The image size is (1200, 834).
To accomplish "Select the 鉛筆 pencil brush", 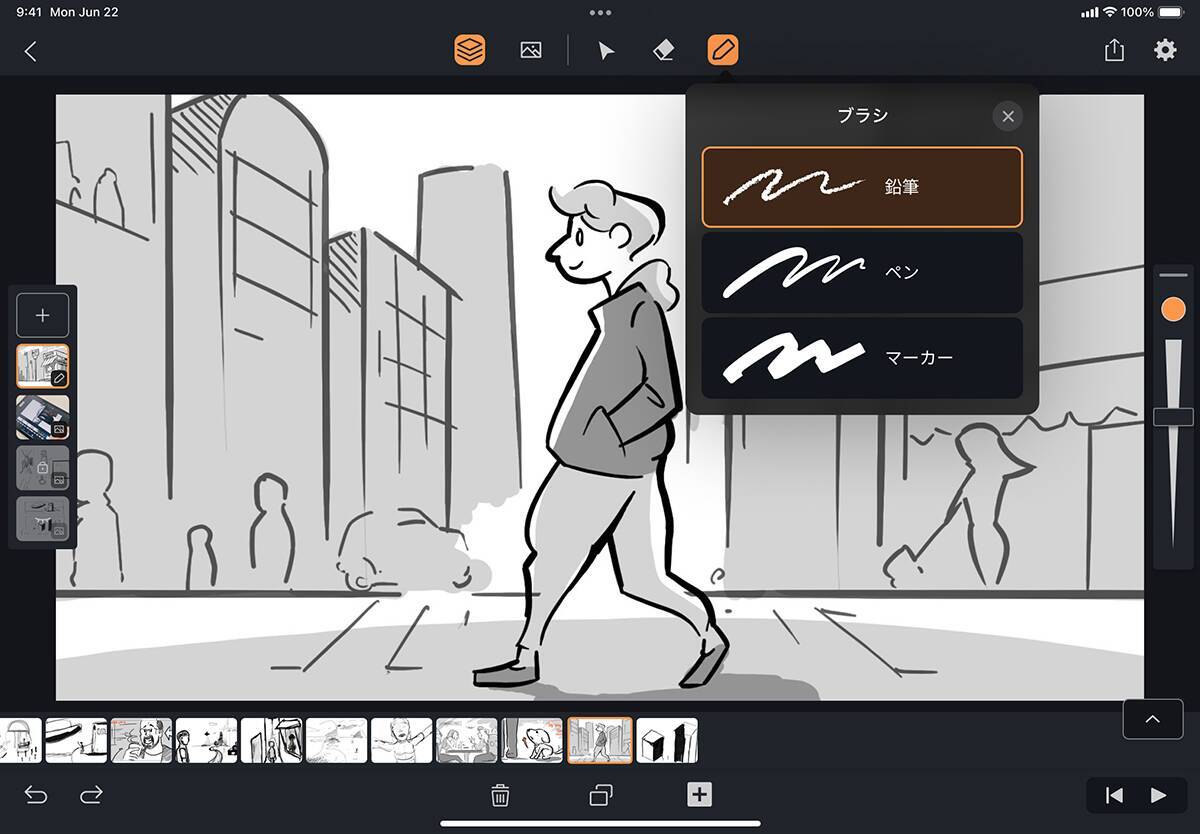I will point(862,187).
